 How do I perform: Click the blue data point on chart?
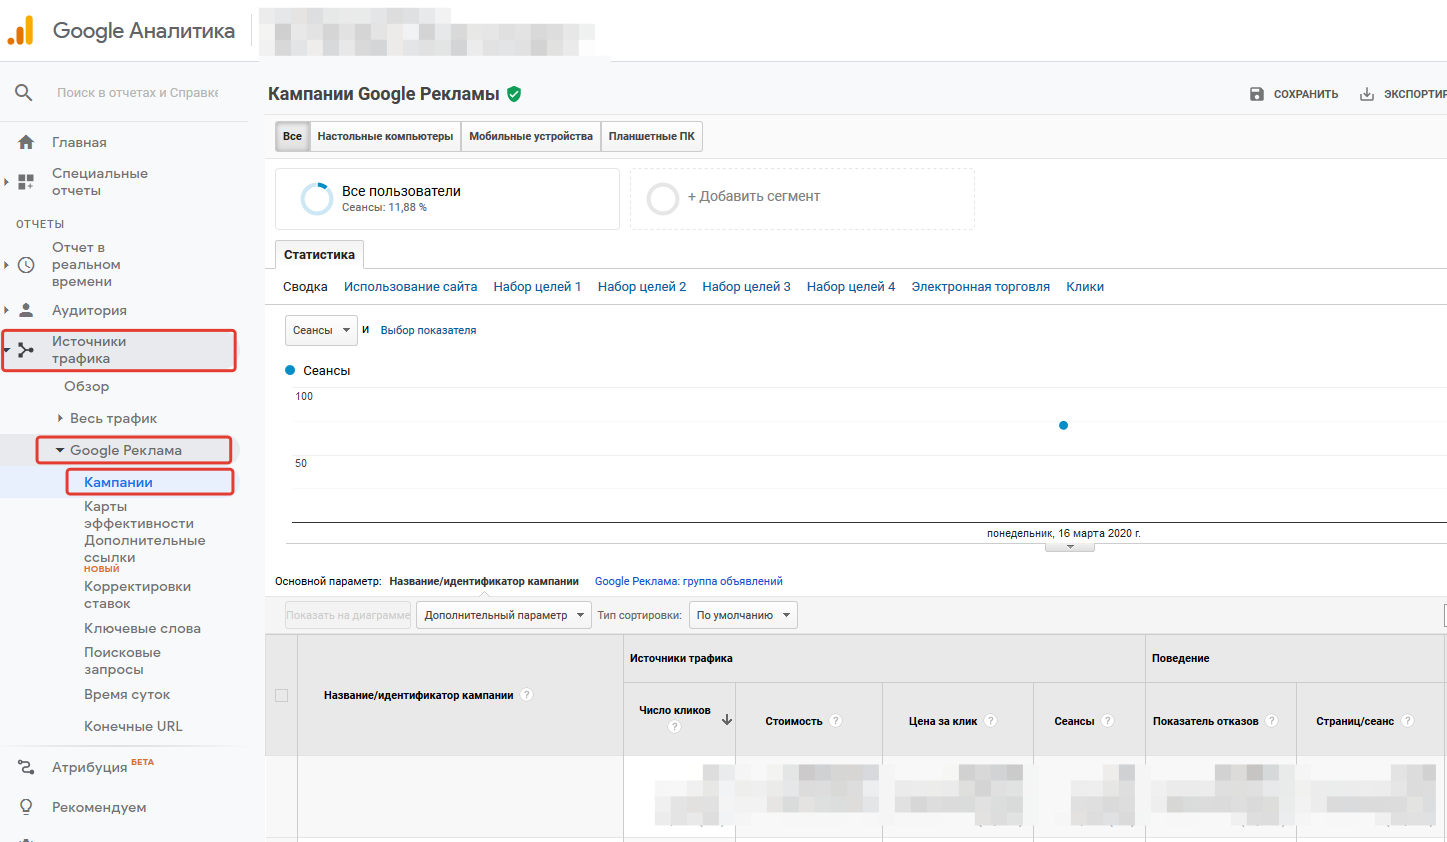click(x=1063, y=425)
